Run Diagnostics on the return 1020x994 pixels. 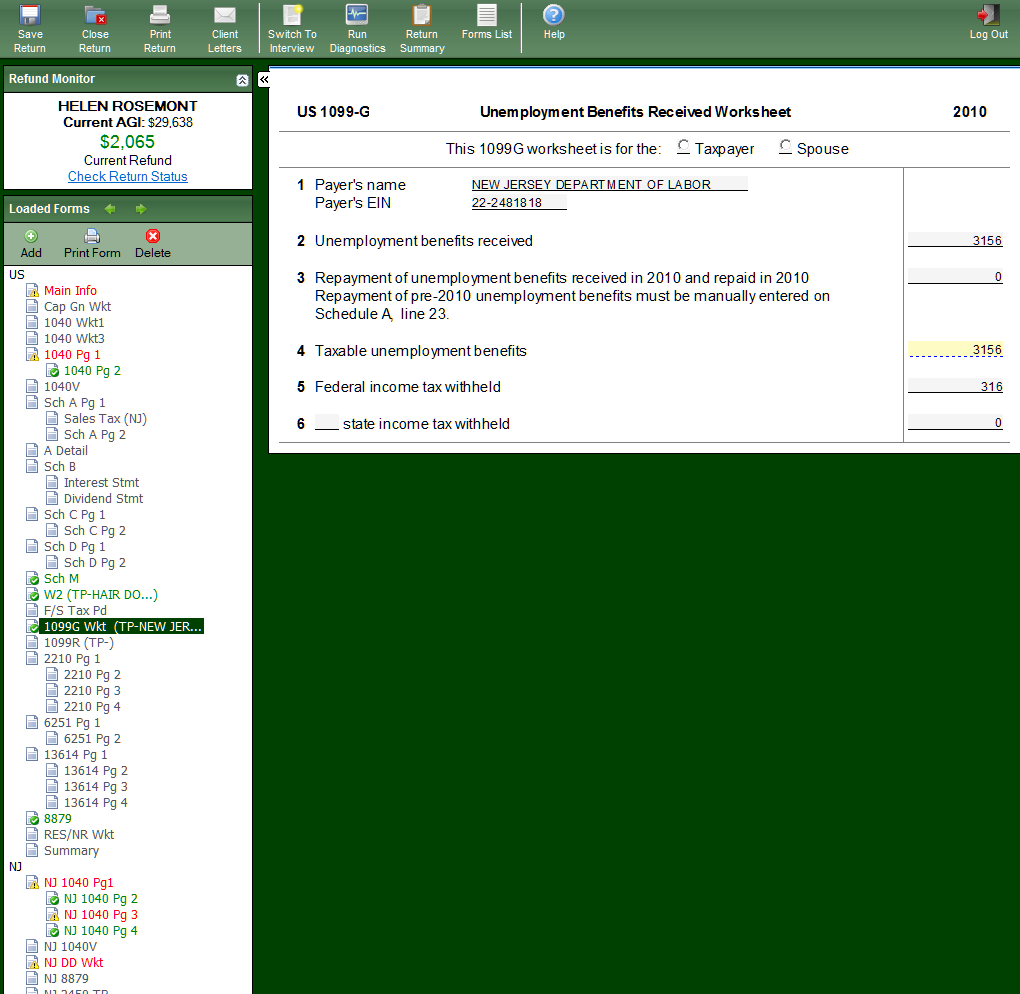(x=357, y=16)
